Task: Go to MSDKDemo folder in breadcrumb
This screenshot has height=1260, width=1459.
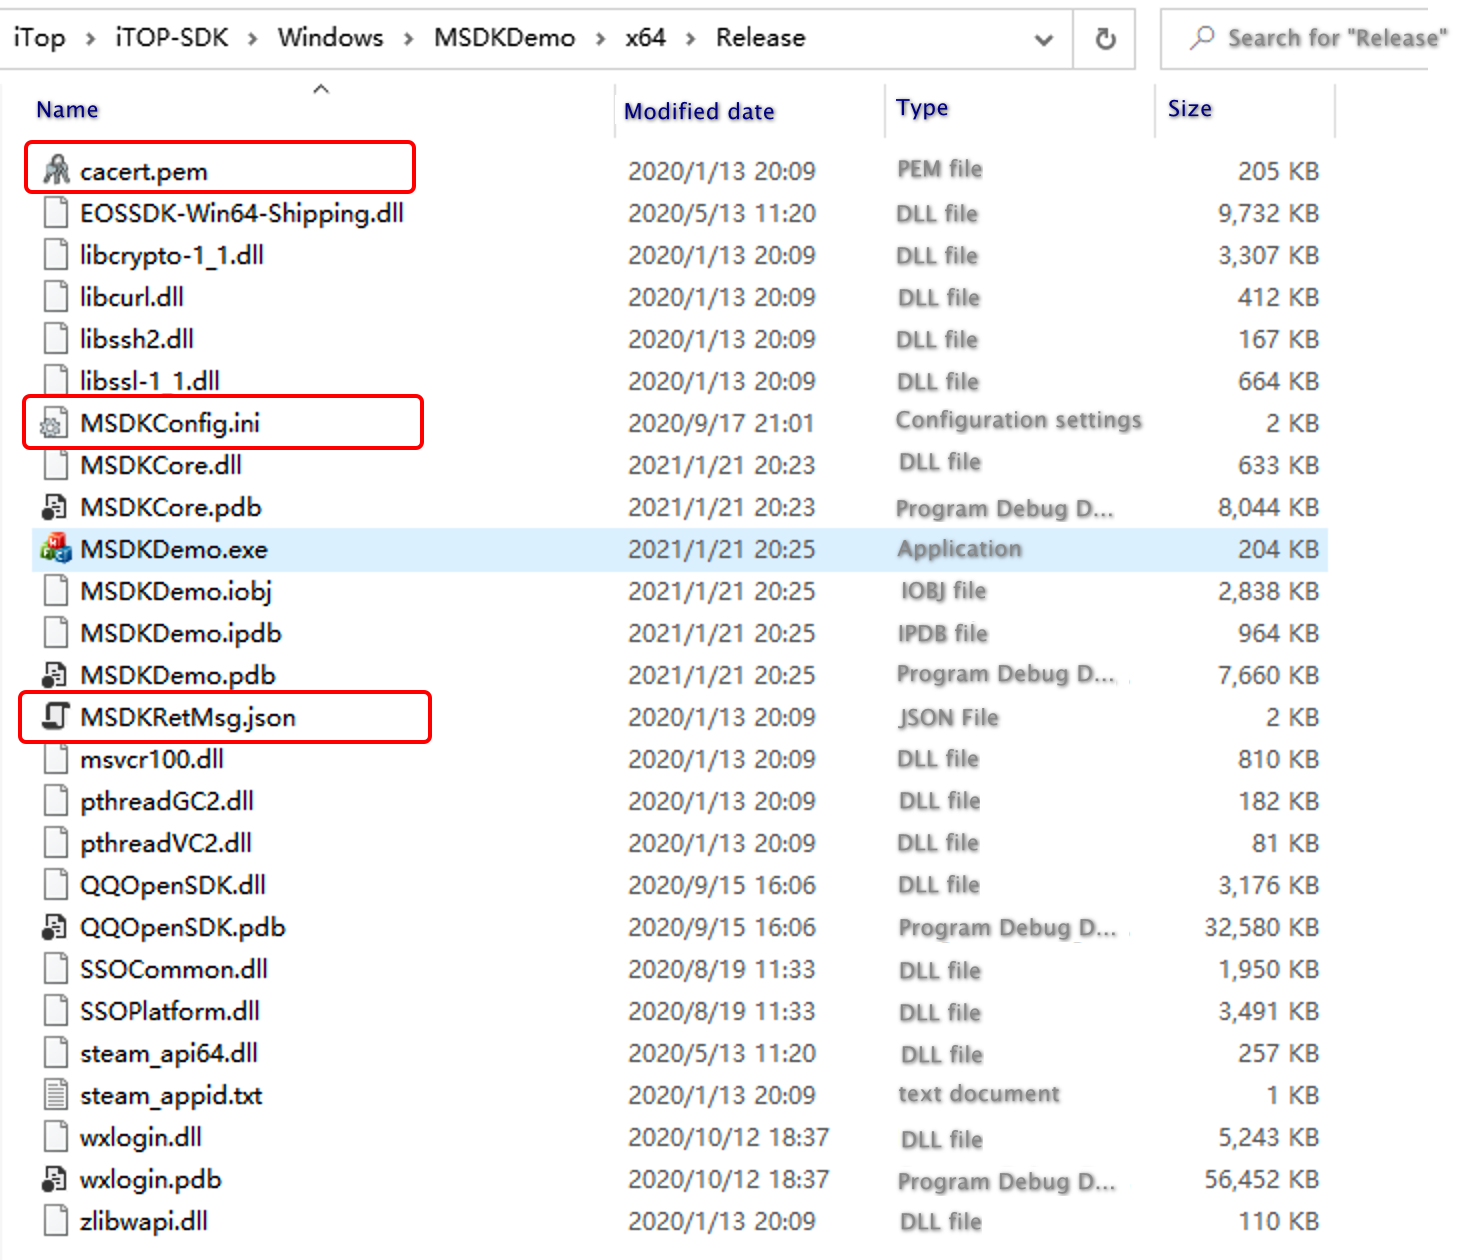Action: point(504,38)
